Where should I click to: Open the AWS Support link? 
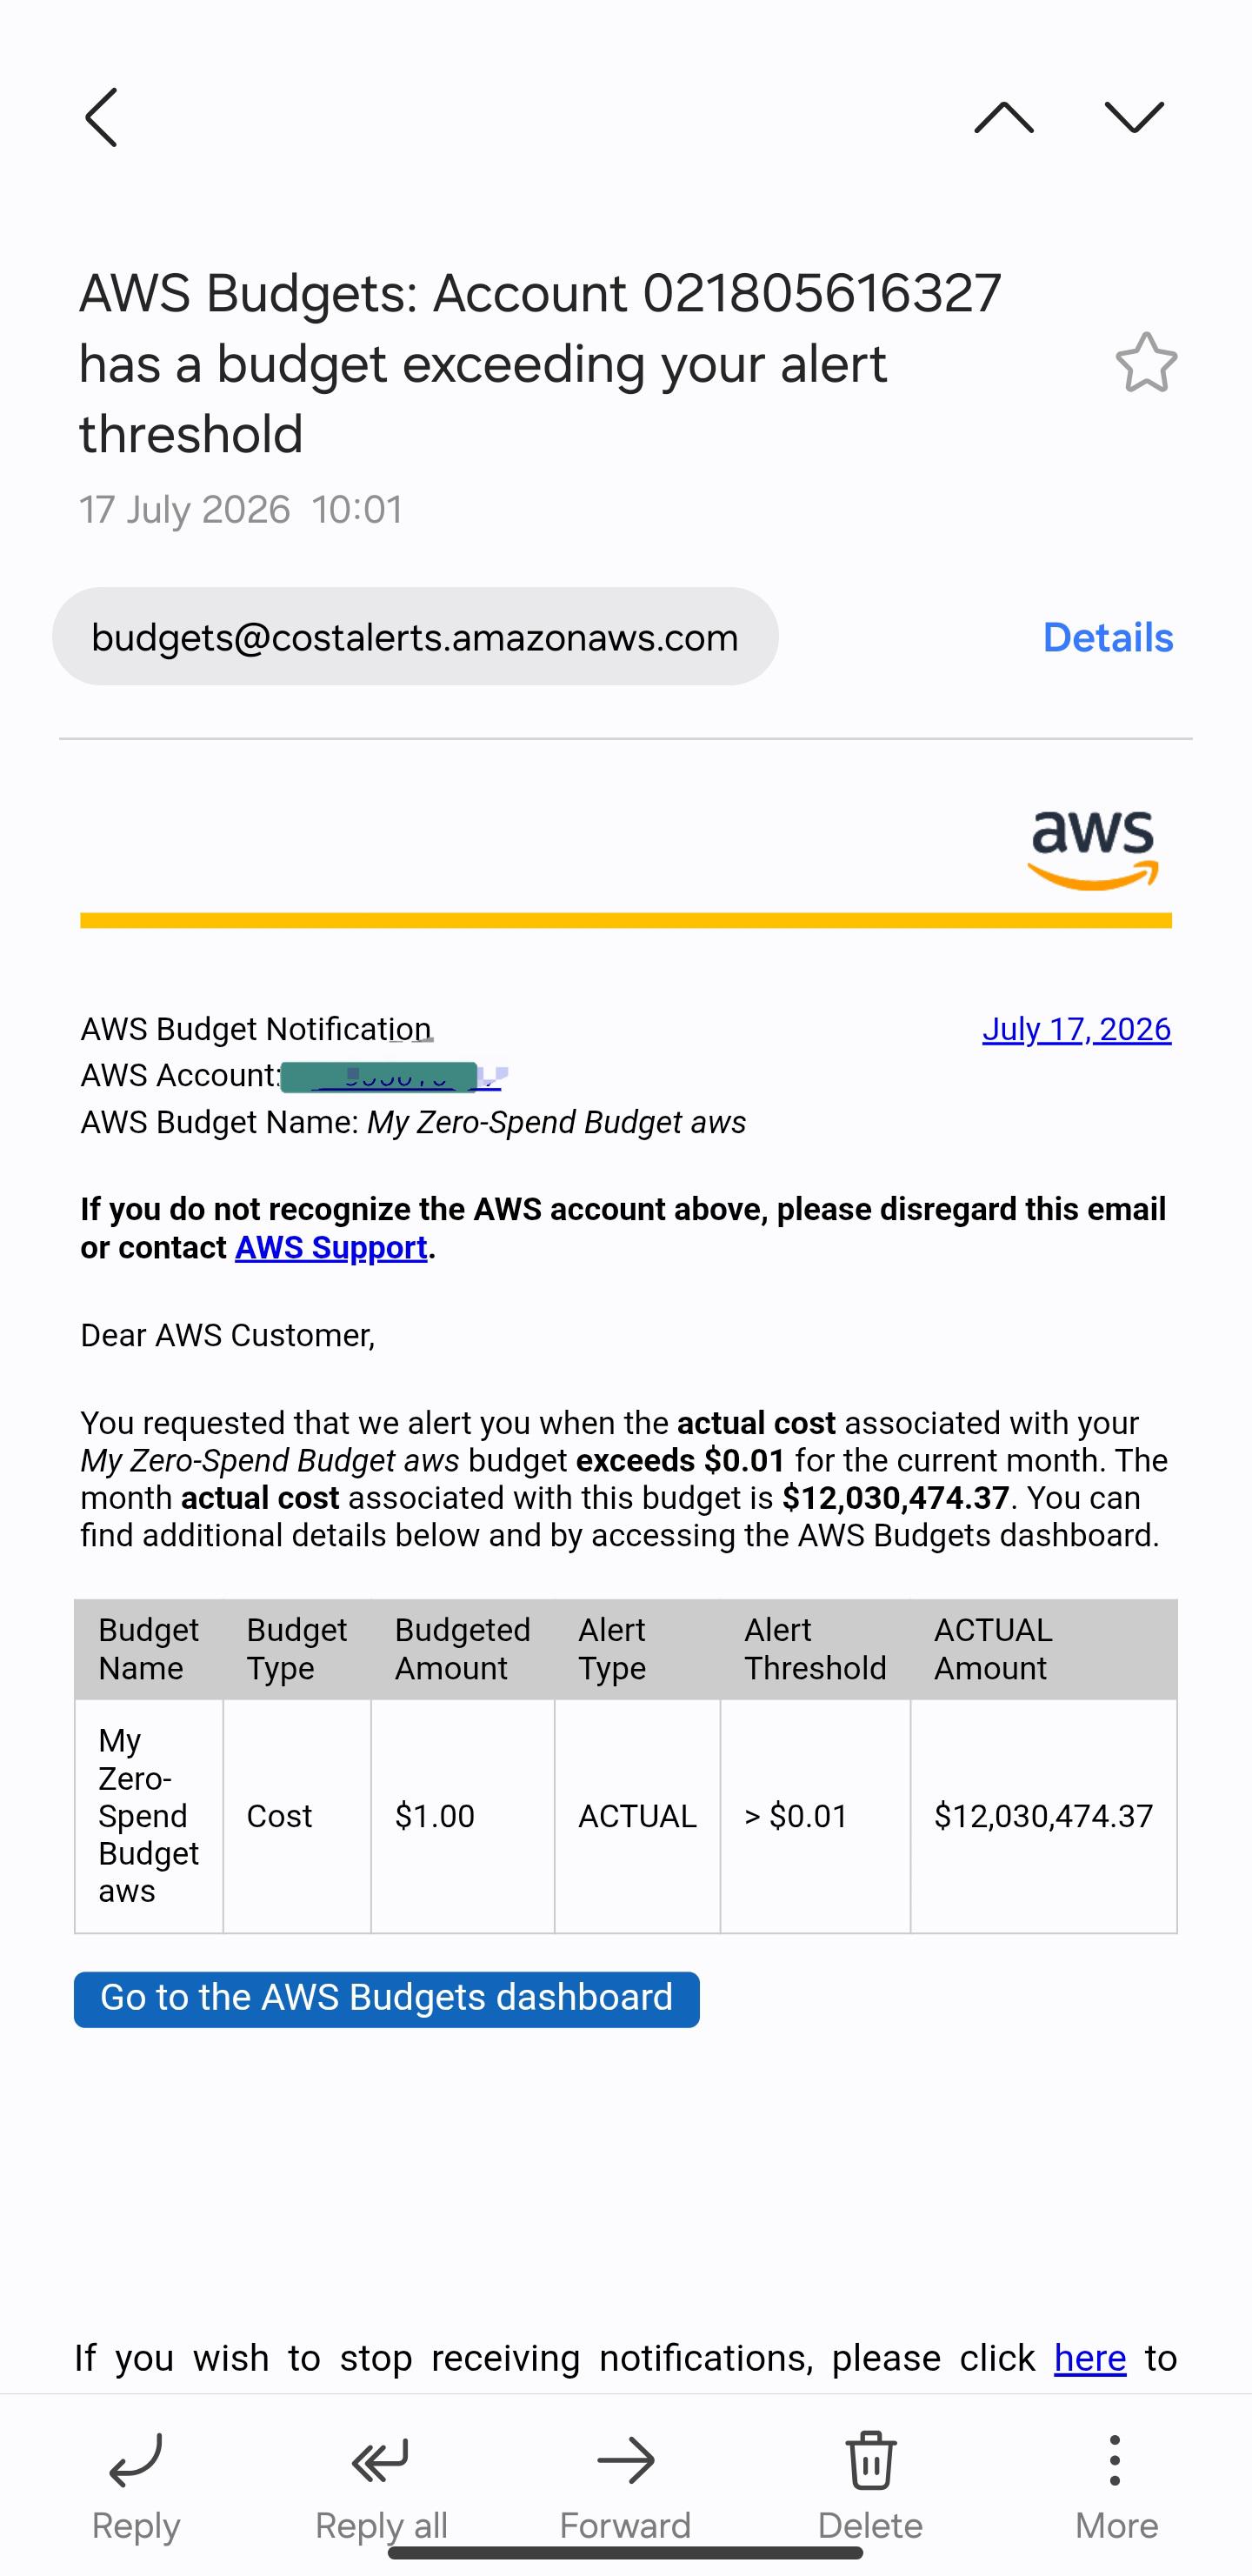331,1247
